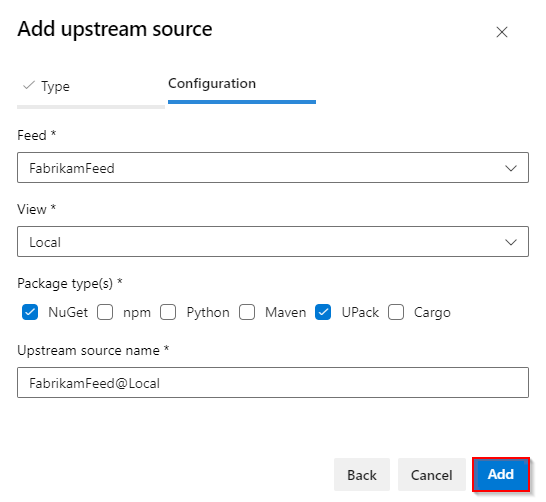Click the Back button
This screenshot has width=546, height=502.
tap(362, 474)
